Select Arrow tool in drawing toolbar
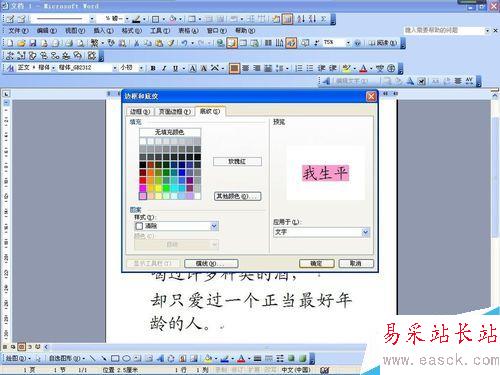Image resolution: width=500 pixels, height=375 pixels. click(x=104, y=359)
